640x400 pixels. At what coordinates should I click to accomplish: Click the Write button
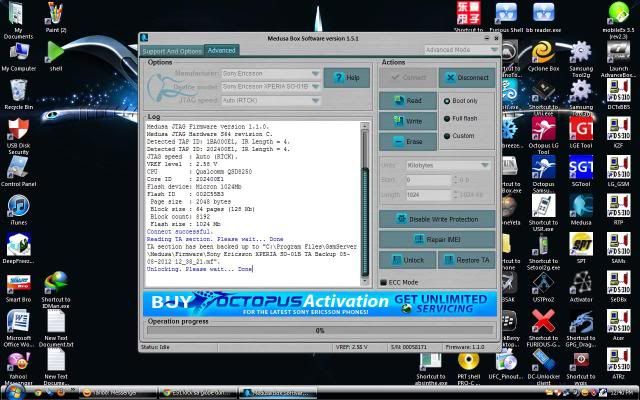coord(408,121)
